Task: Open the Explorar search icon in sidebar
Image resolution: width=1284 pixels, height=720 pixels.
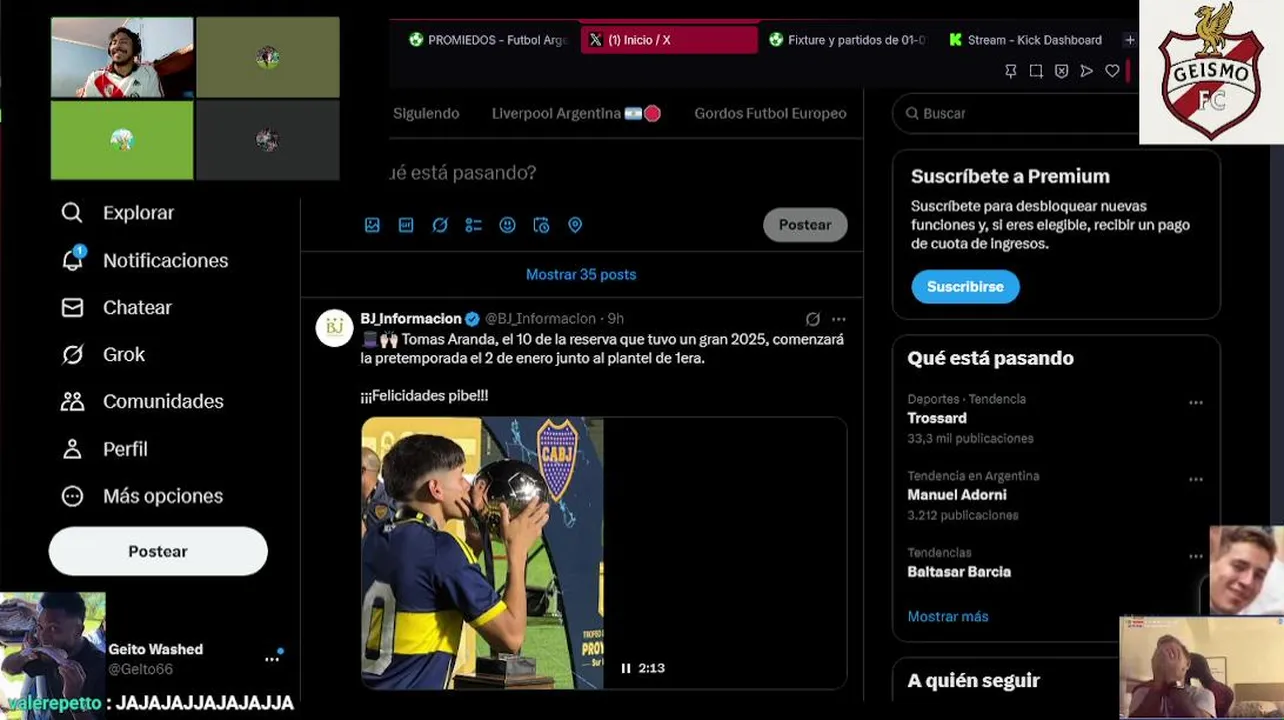Action: coord(72,213)
